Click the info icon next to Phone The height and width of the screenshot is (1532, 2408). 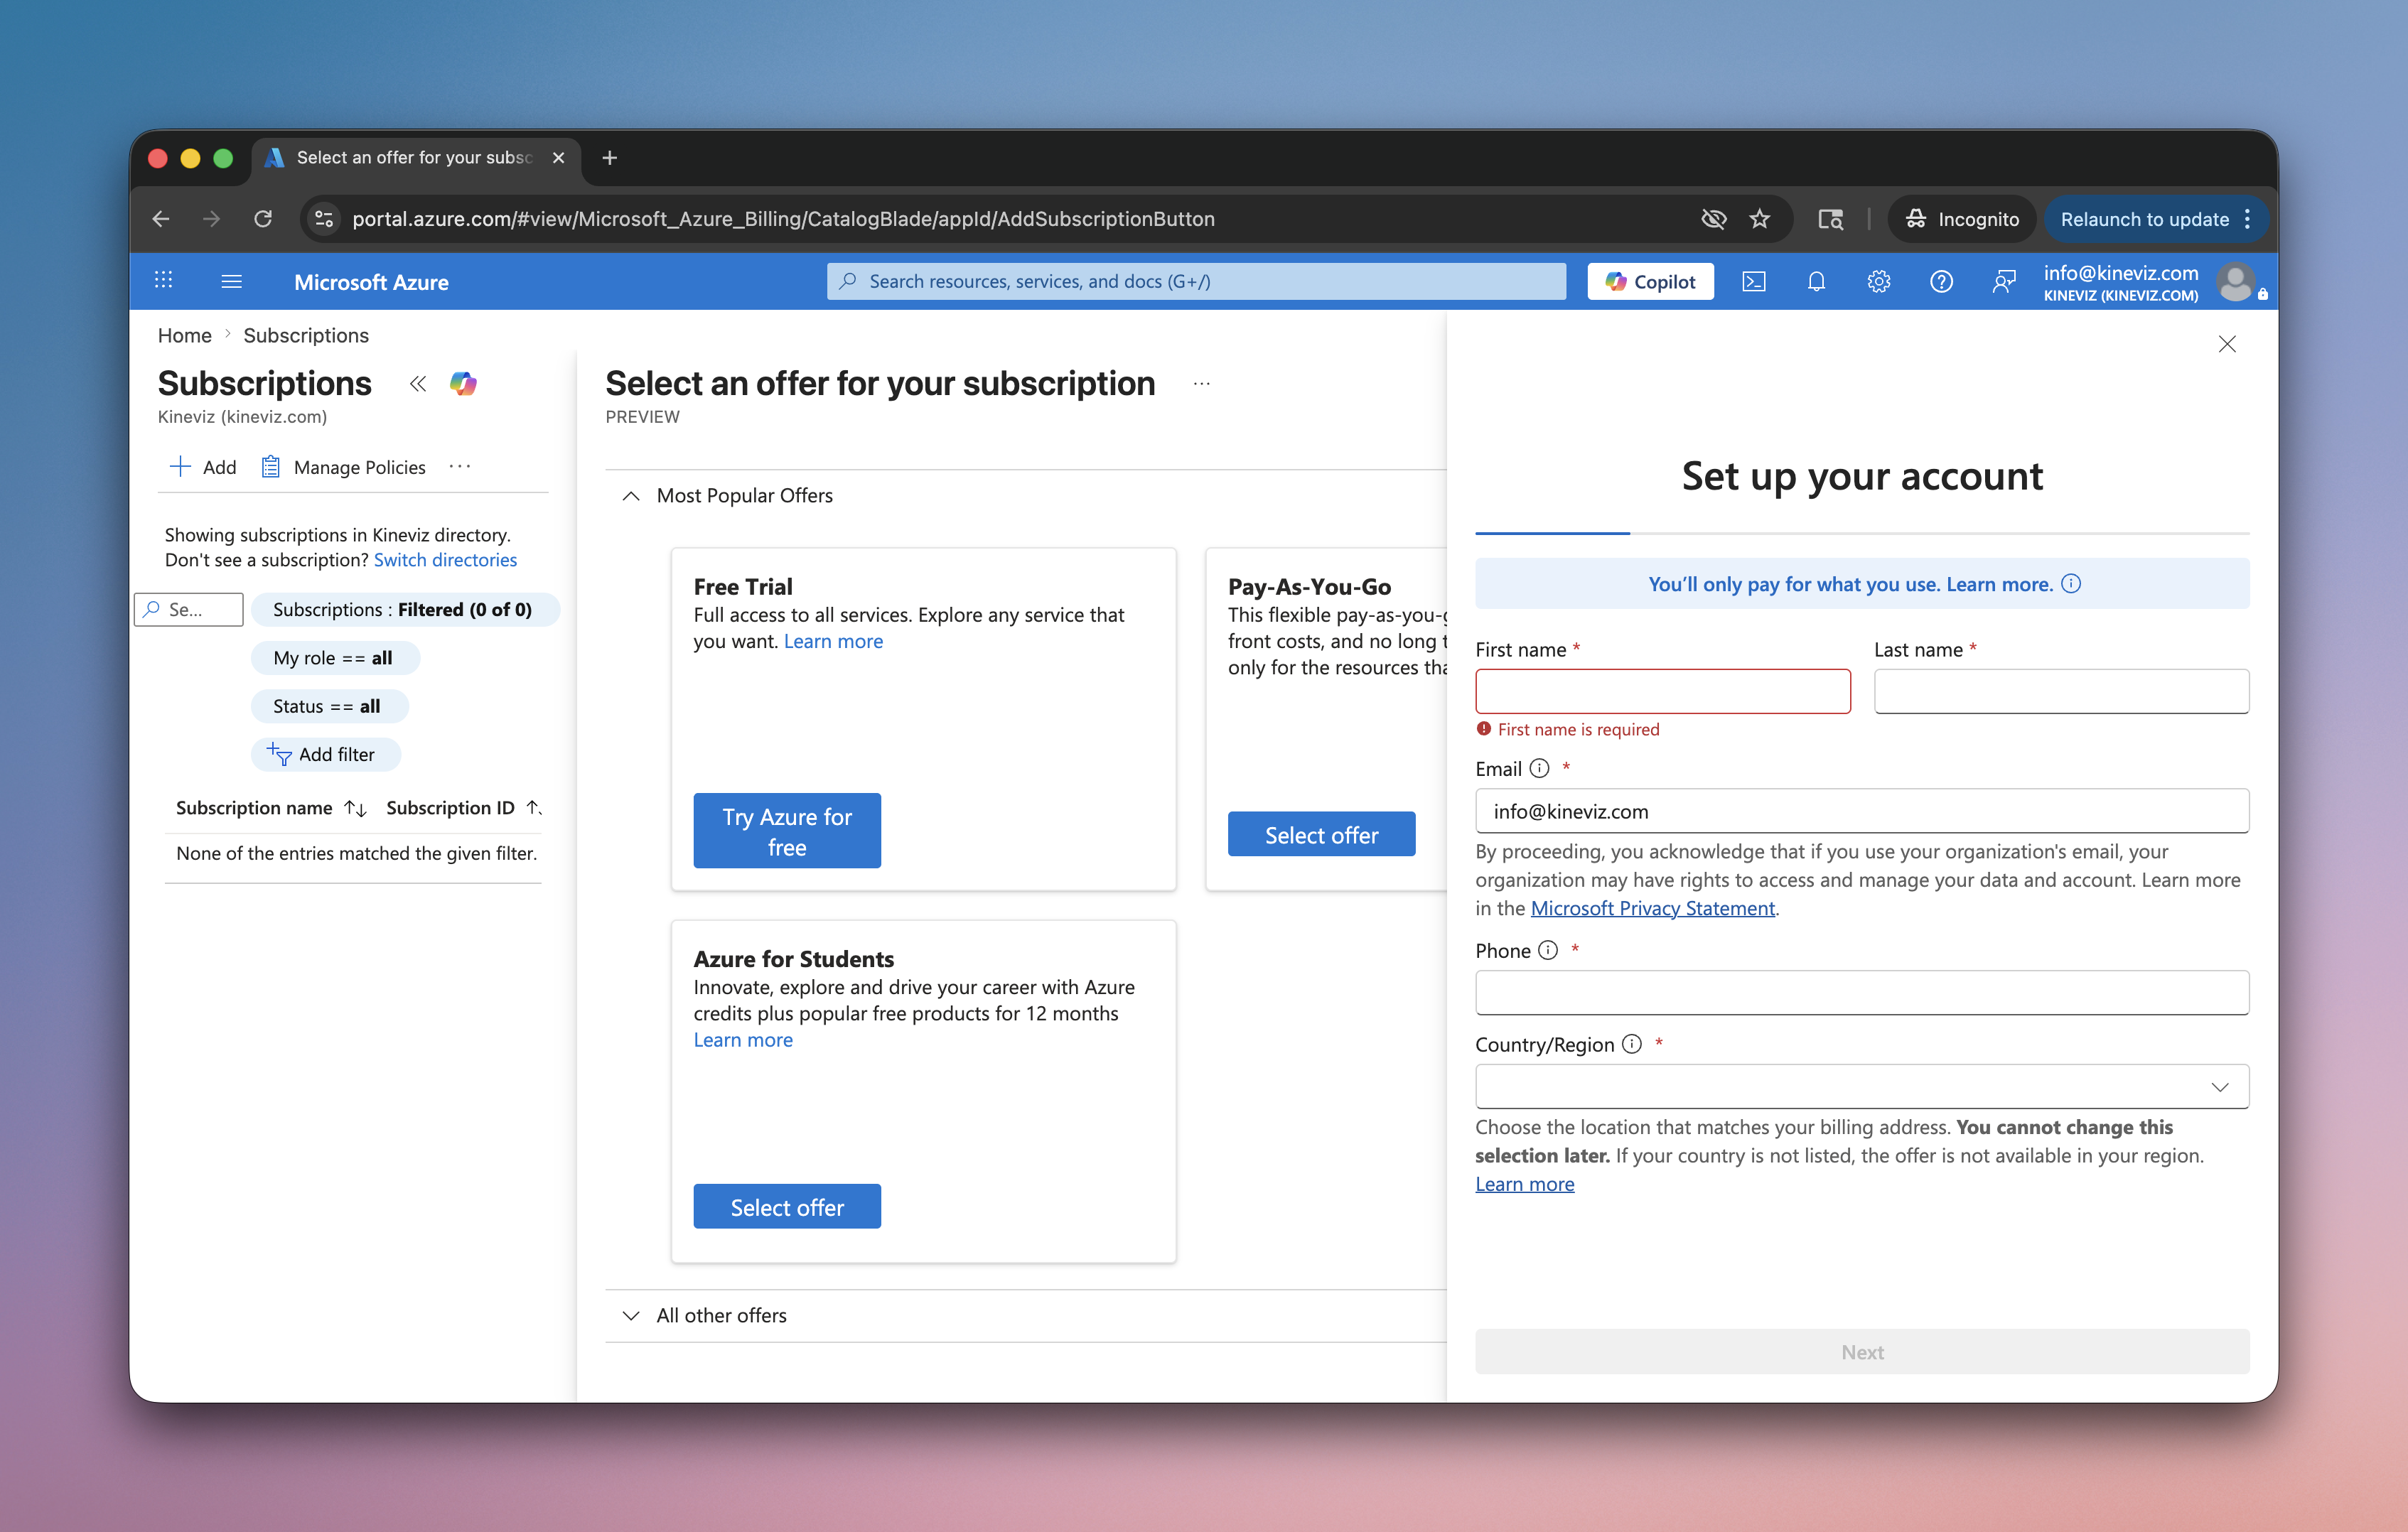[1548, 950]
